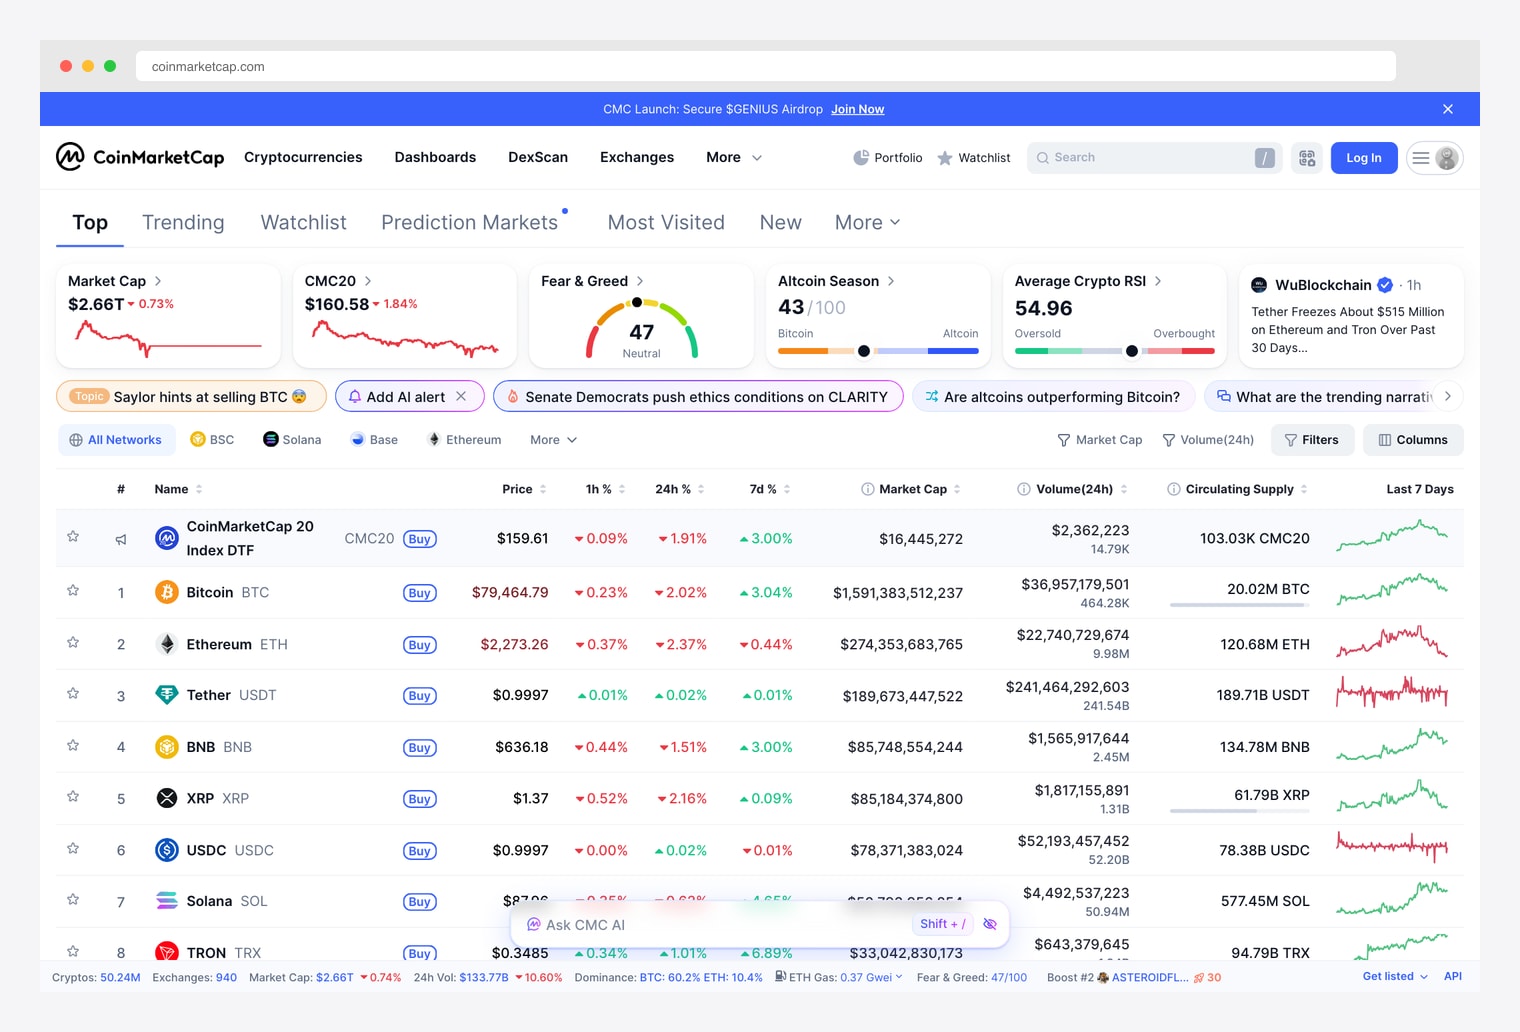Expand the ETH Gas dropdown
This screenshot has height=1032, width=1520.
[x=899, y=977]
